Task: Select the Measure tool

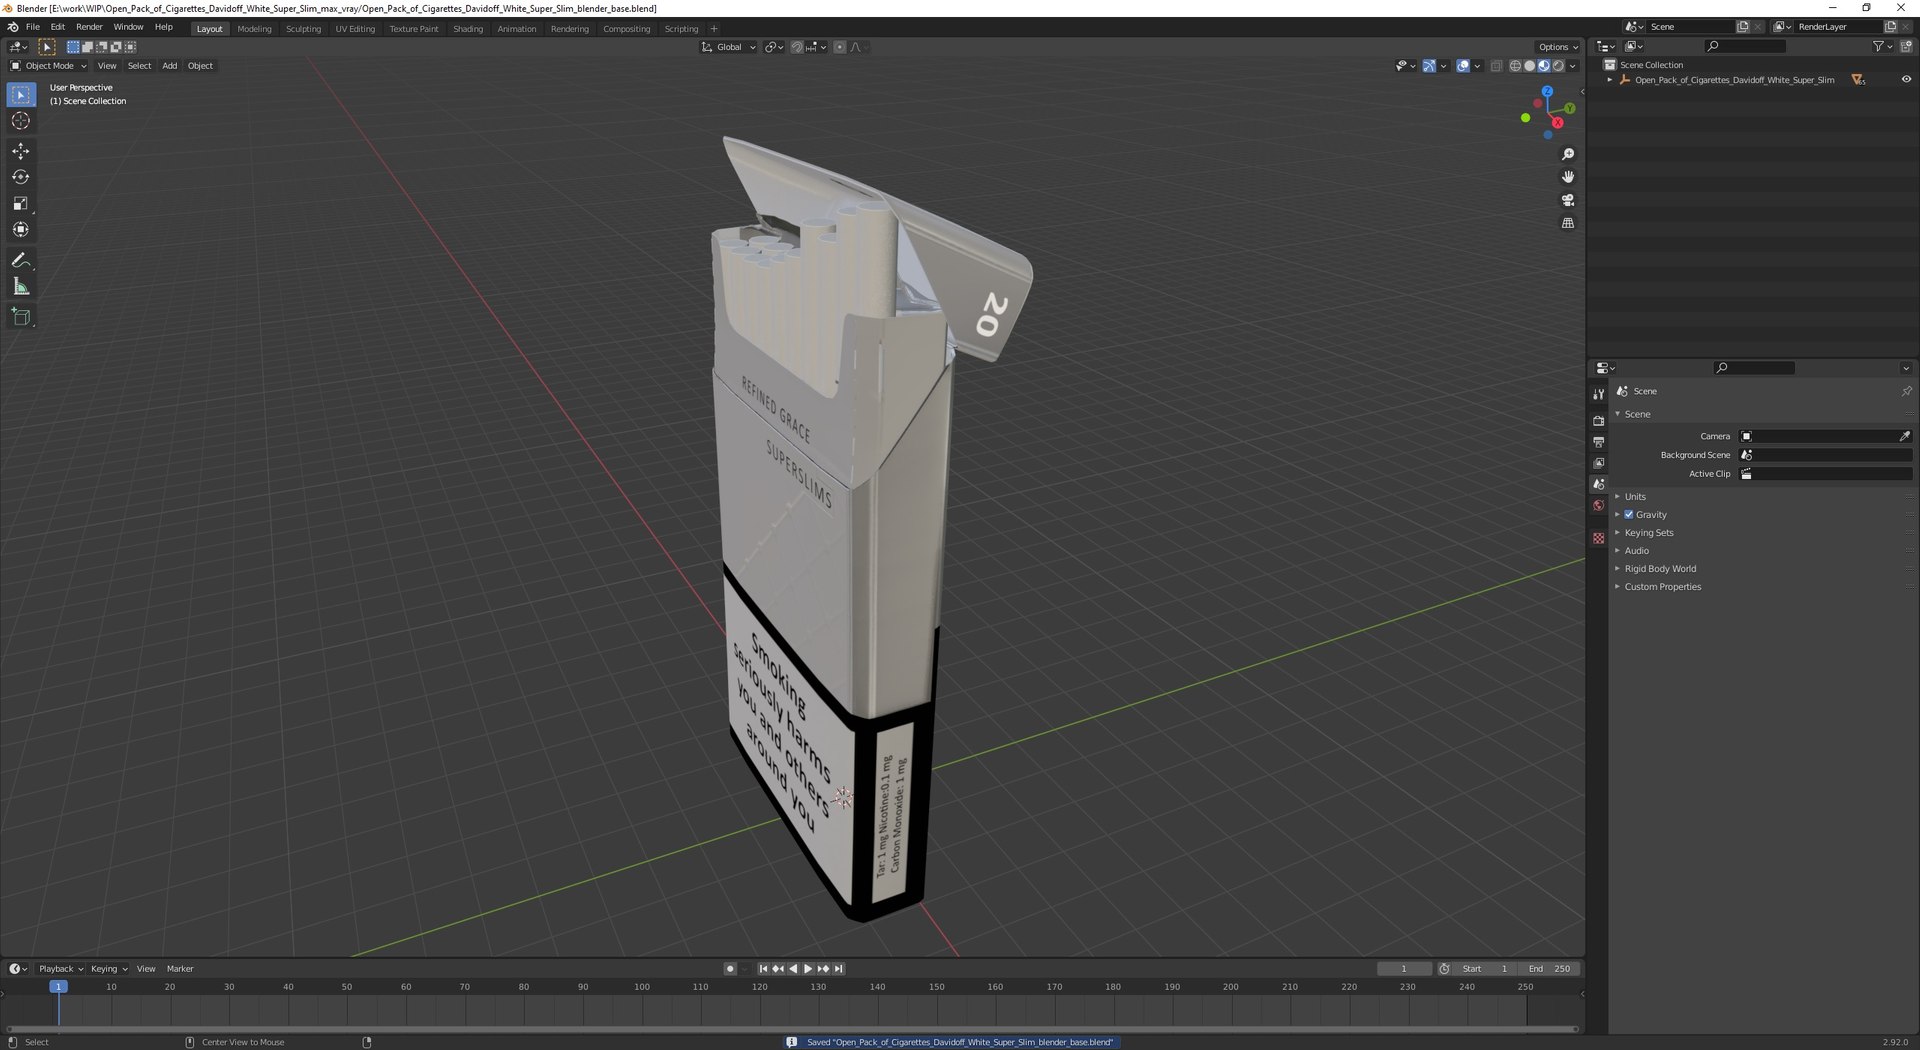Action: click(x=21, y=287)
